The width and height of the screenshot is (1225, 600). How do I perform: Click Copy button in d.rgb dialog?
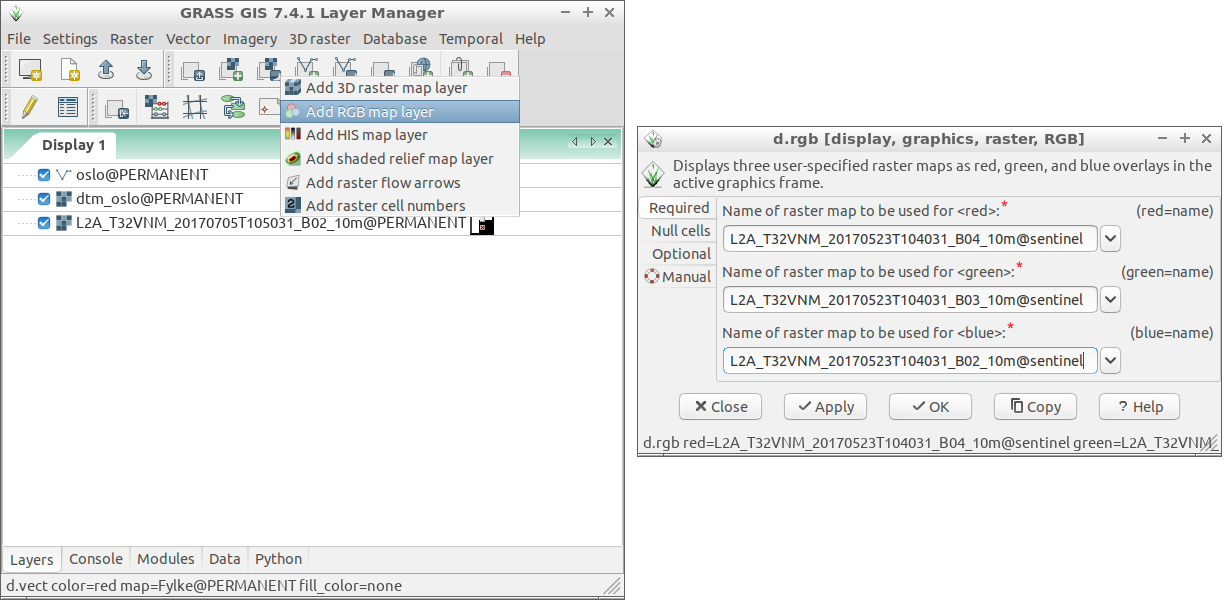(x=1035, y=406)
